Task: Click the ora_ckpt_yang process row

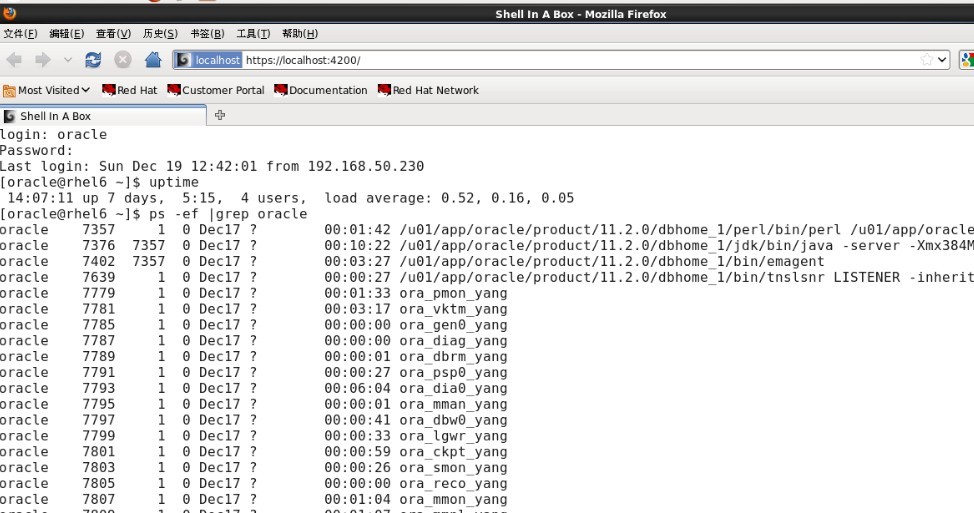Action: coord(253,452)
